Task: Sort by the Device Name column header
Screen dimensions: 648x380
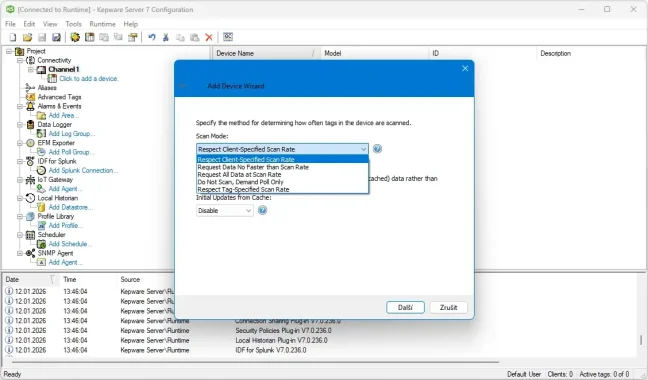Action: [267, 53]
